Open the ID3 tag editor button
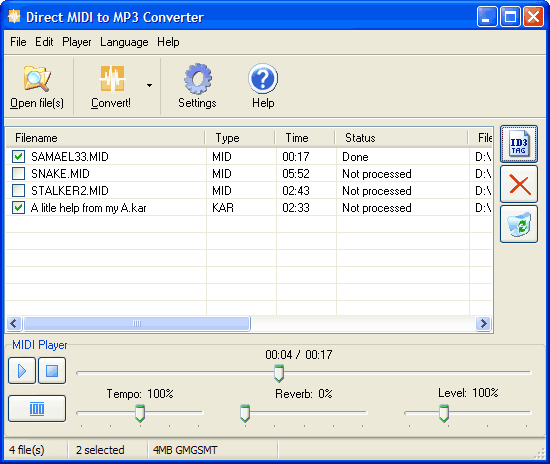This screenshot has height=464, width=550. 519,144
